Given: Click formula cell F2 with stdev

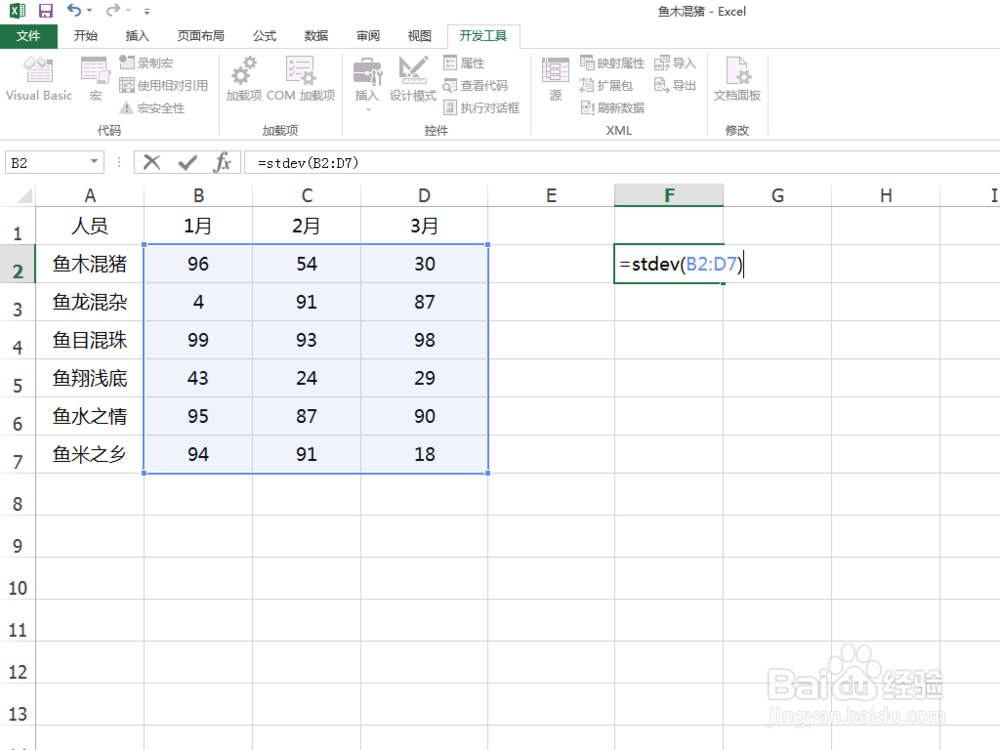Looking at the screenshot, I should click(669, 263).
